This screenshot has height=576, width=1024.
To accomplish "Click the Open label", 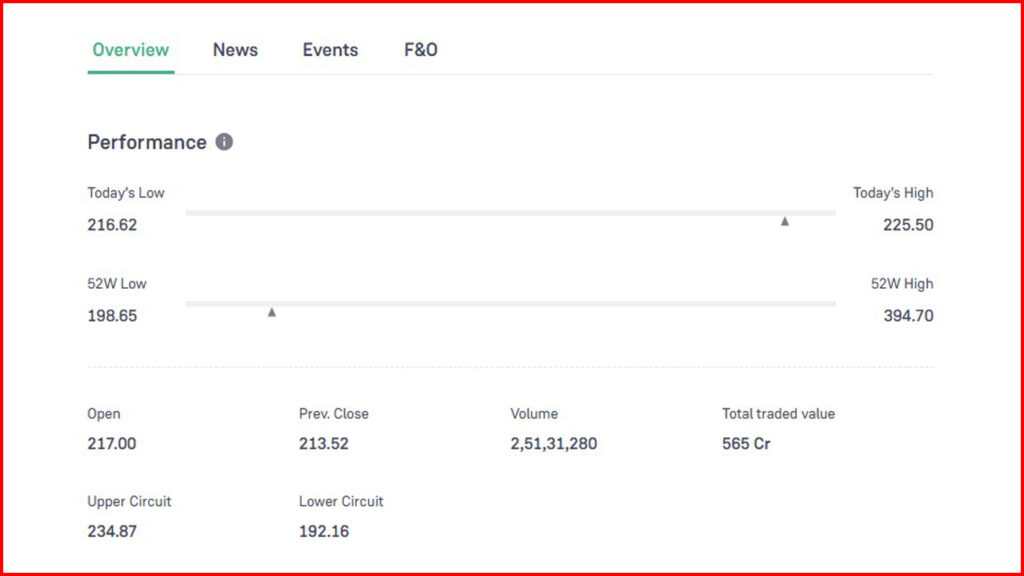I will tap(104, 414).
